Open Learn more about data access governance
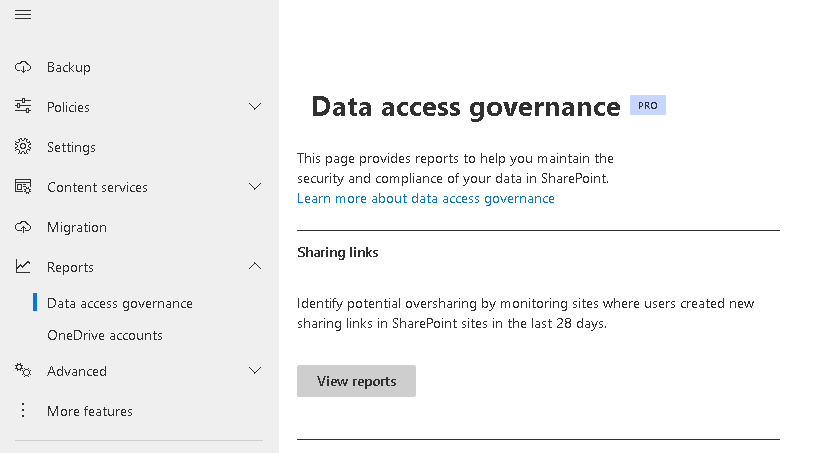Screen dimensions: 819x453 (x=426, y=199)
